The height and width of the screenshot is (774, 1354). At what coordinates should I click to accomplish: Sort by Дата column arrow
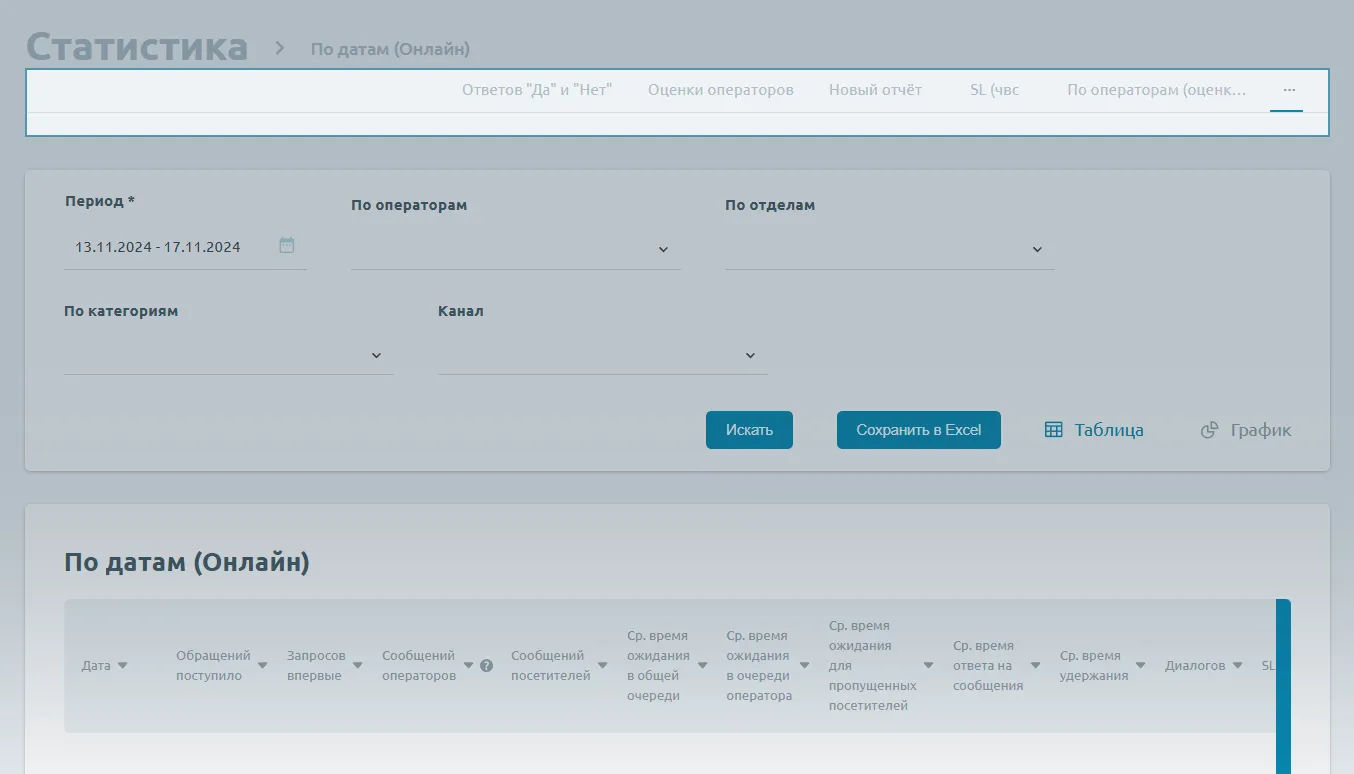pos(122,666)
